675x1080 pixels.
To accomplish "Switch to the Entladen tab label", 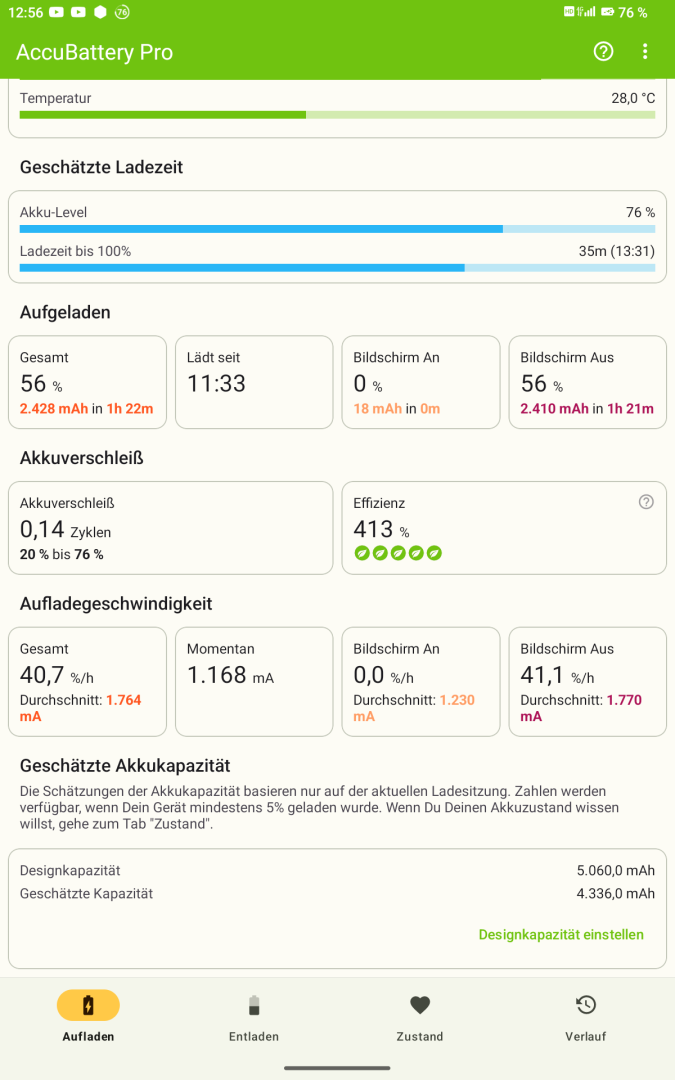I will coord(254,1037).
